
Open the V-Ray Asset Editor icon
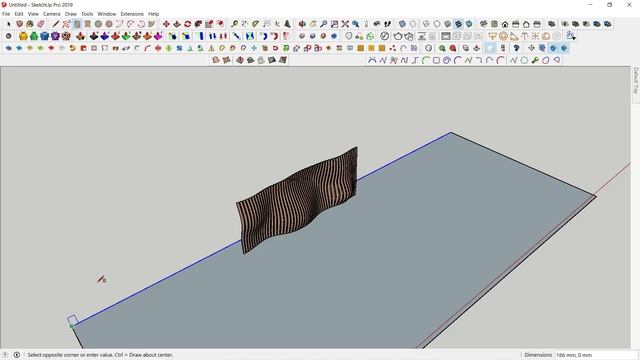pyautogui.click(x=384, y=36)
